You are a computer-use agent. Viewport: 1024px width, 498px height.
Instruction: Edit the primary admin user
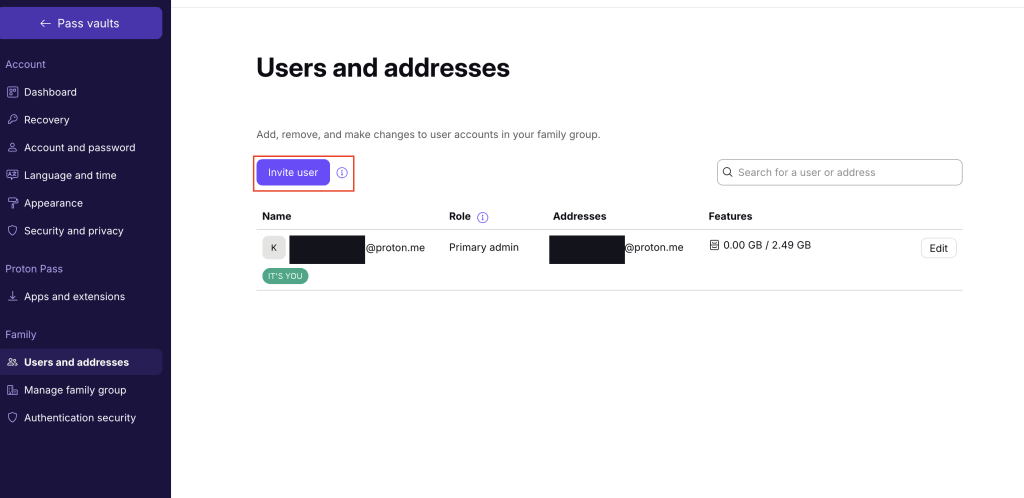pos(938,248)
